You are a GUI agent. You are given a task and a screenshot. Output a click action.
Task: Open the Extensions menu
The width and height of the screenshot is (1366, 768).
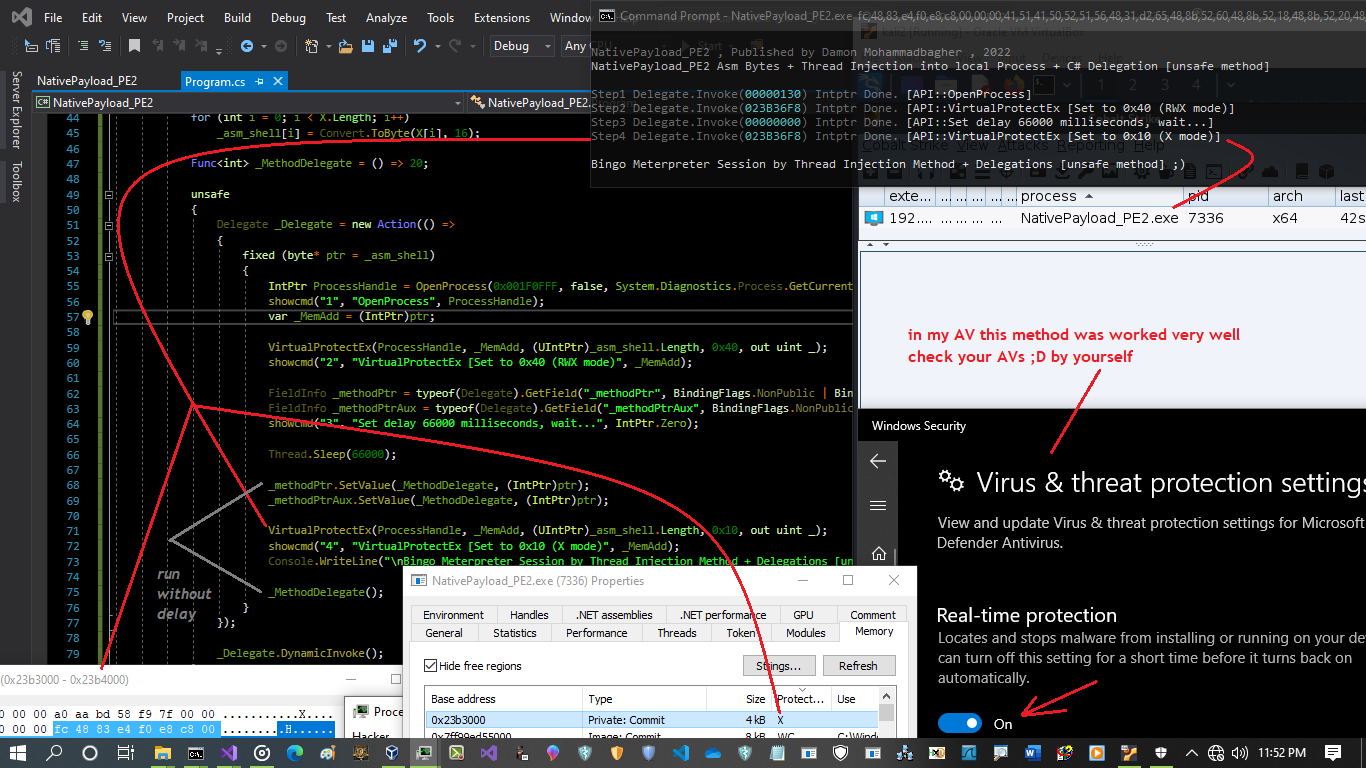click(502, 18)
